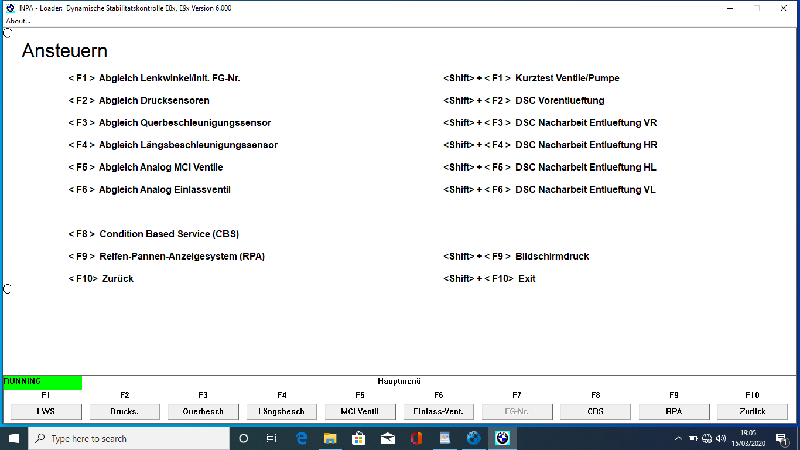Open Office from the taskbar

coord(416,438)
